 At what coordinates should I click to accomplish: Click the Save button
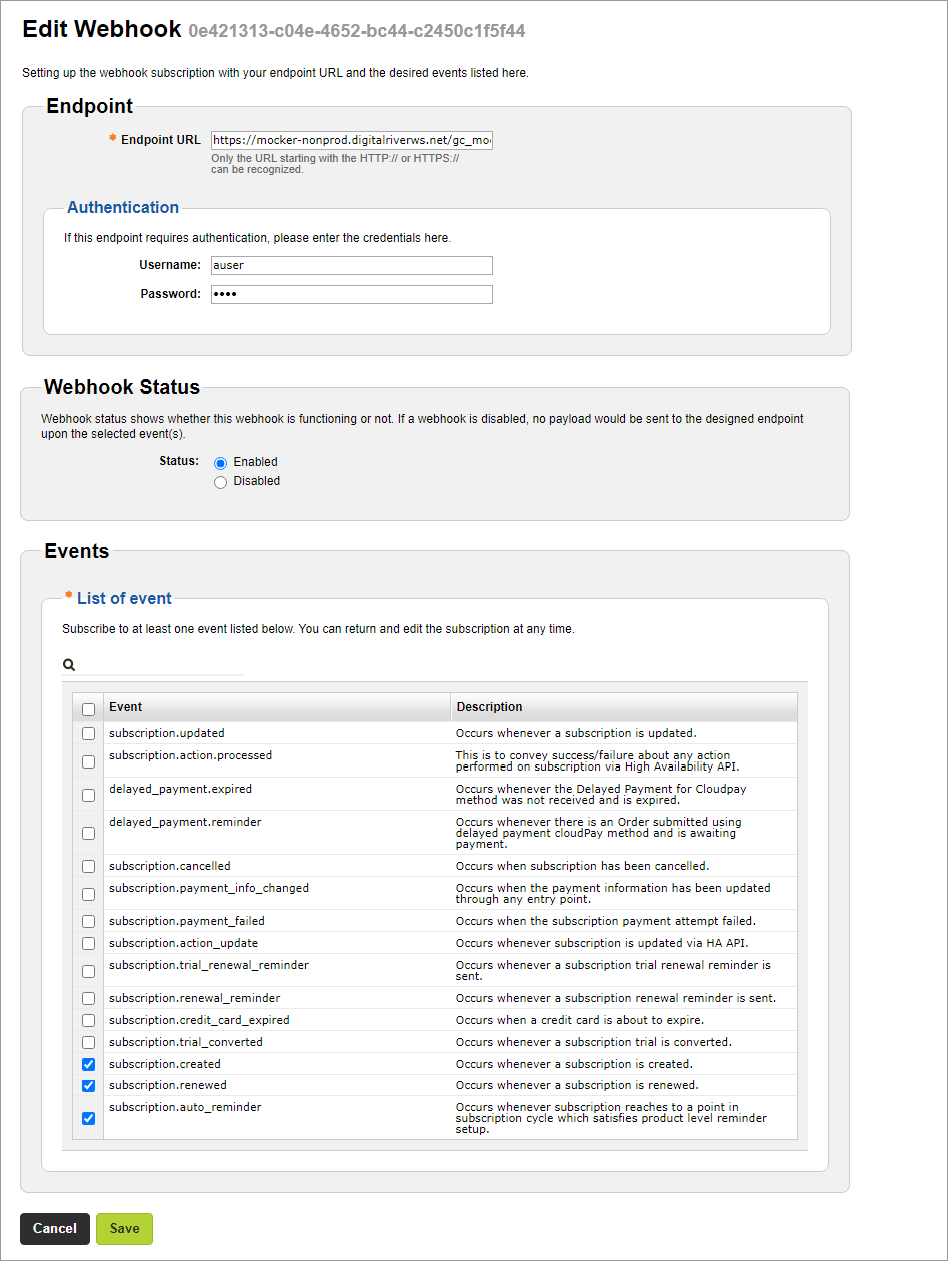(x=124, y=1229)
